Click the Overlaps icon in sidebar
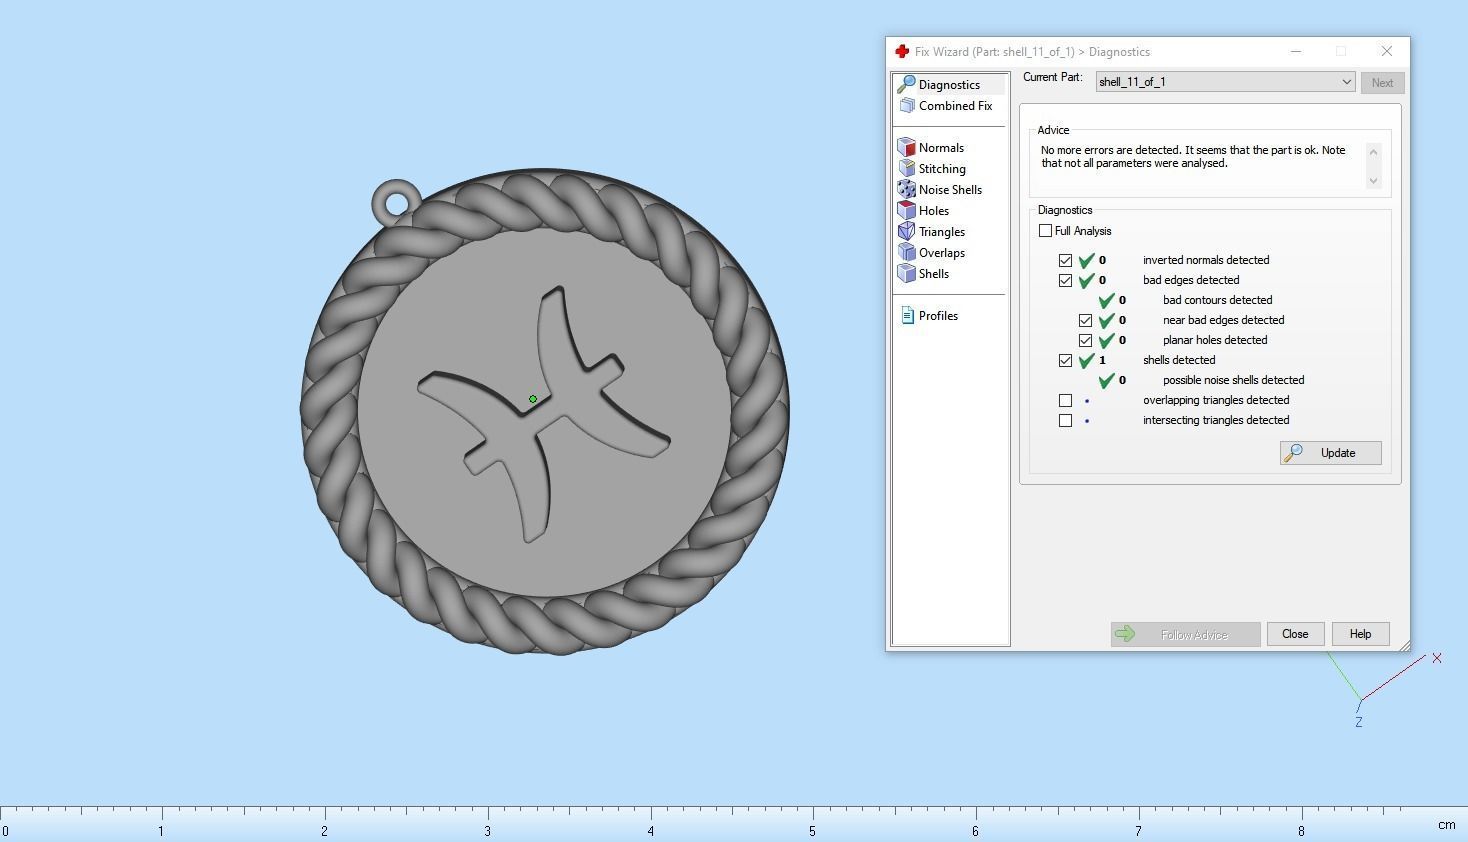The image size is (1468, 842). [x=906, y=253]
